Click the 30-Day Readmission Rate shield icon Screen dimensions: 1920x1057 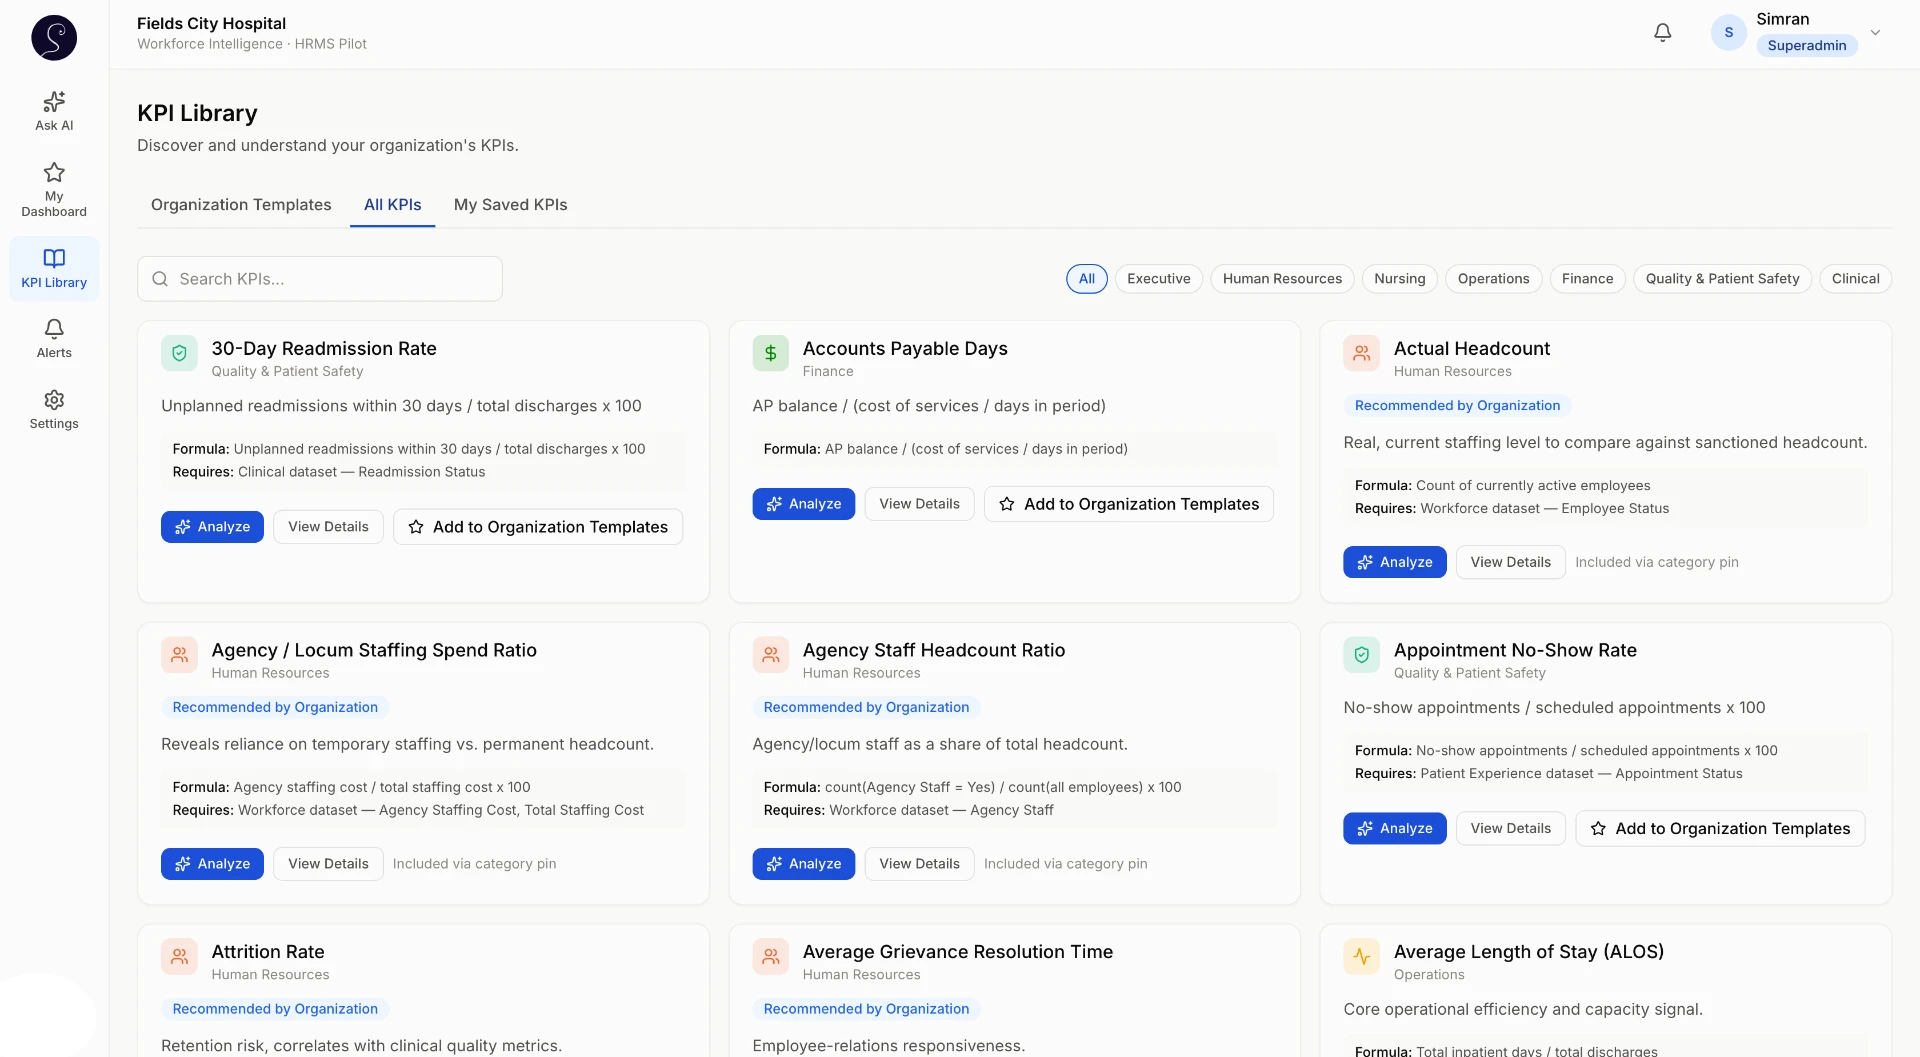click(x=179, y=353)
